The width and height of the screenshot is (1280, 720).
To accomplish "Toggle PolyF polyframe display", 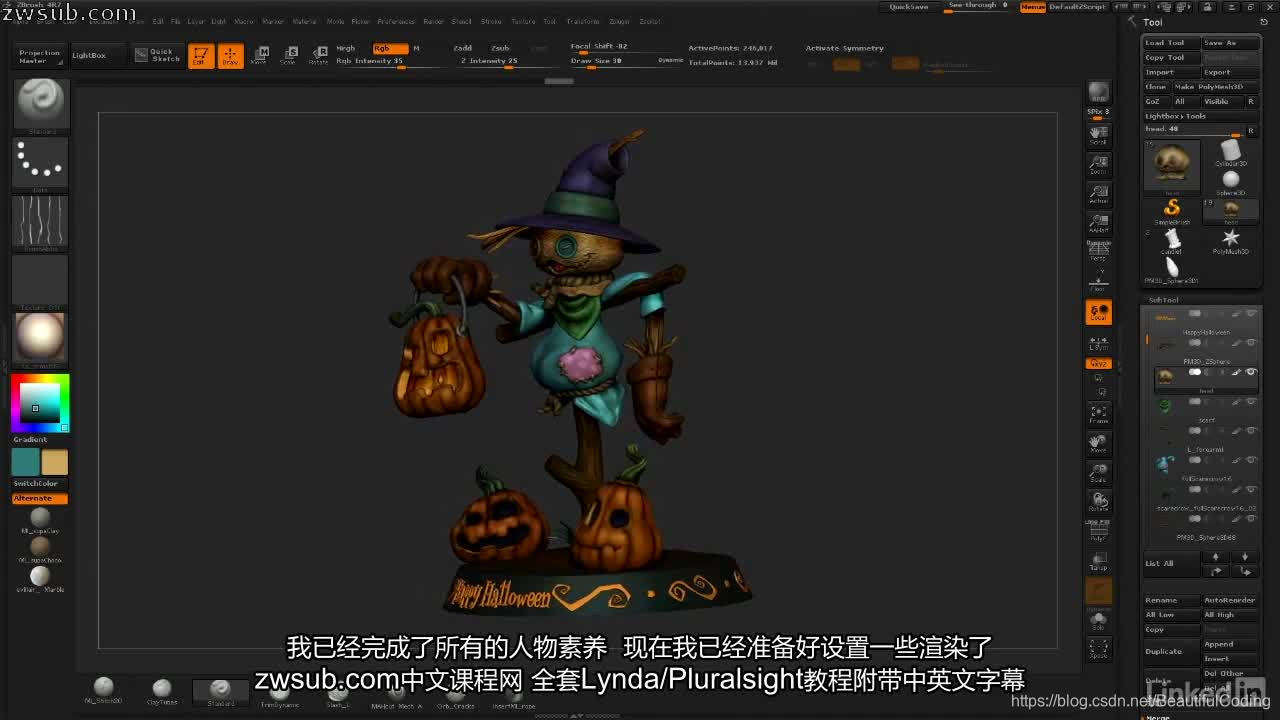I will click(x=1098, y=532).
